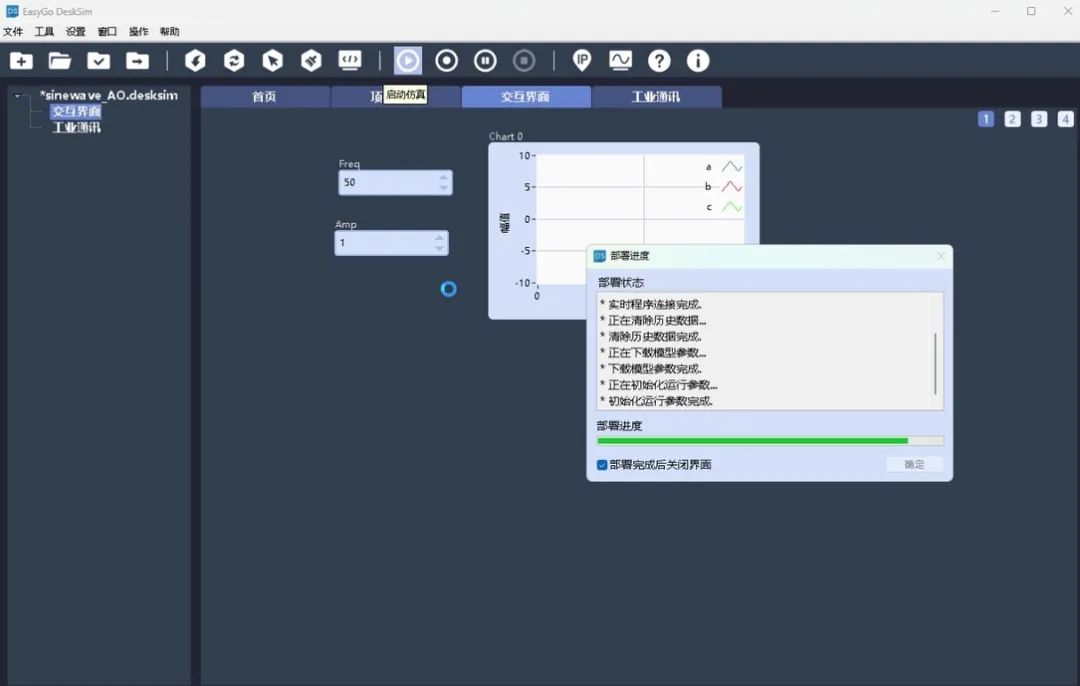Switch to the 首页 tab

[x=264, y=97]
